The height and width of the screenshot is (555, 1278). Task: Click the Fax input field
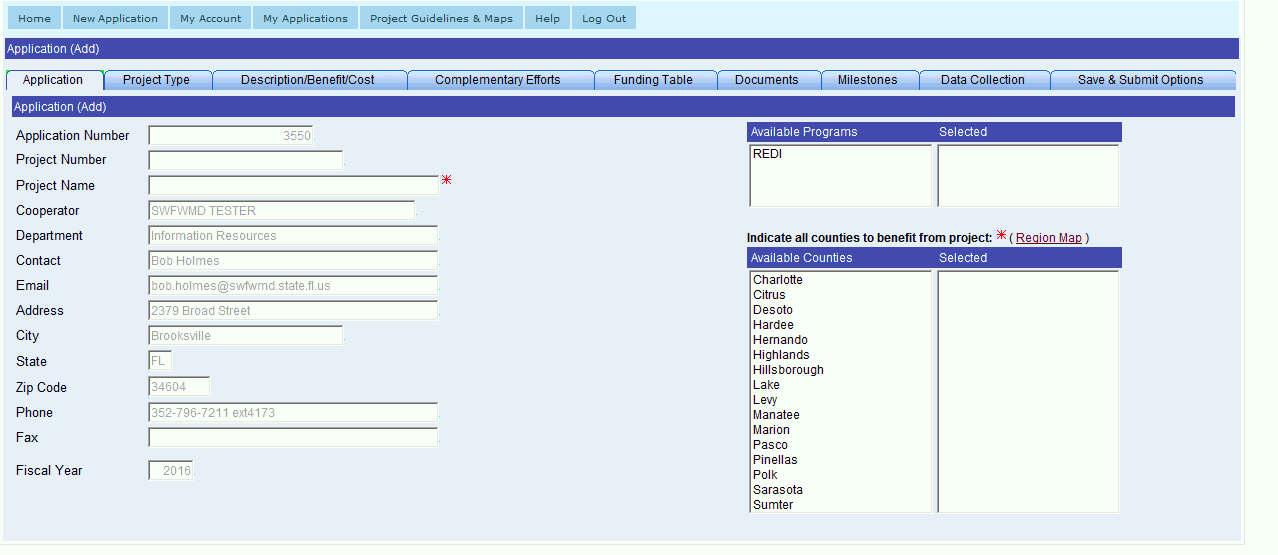click(293, 437)
